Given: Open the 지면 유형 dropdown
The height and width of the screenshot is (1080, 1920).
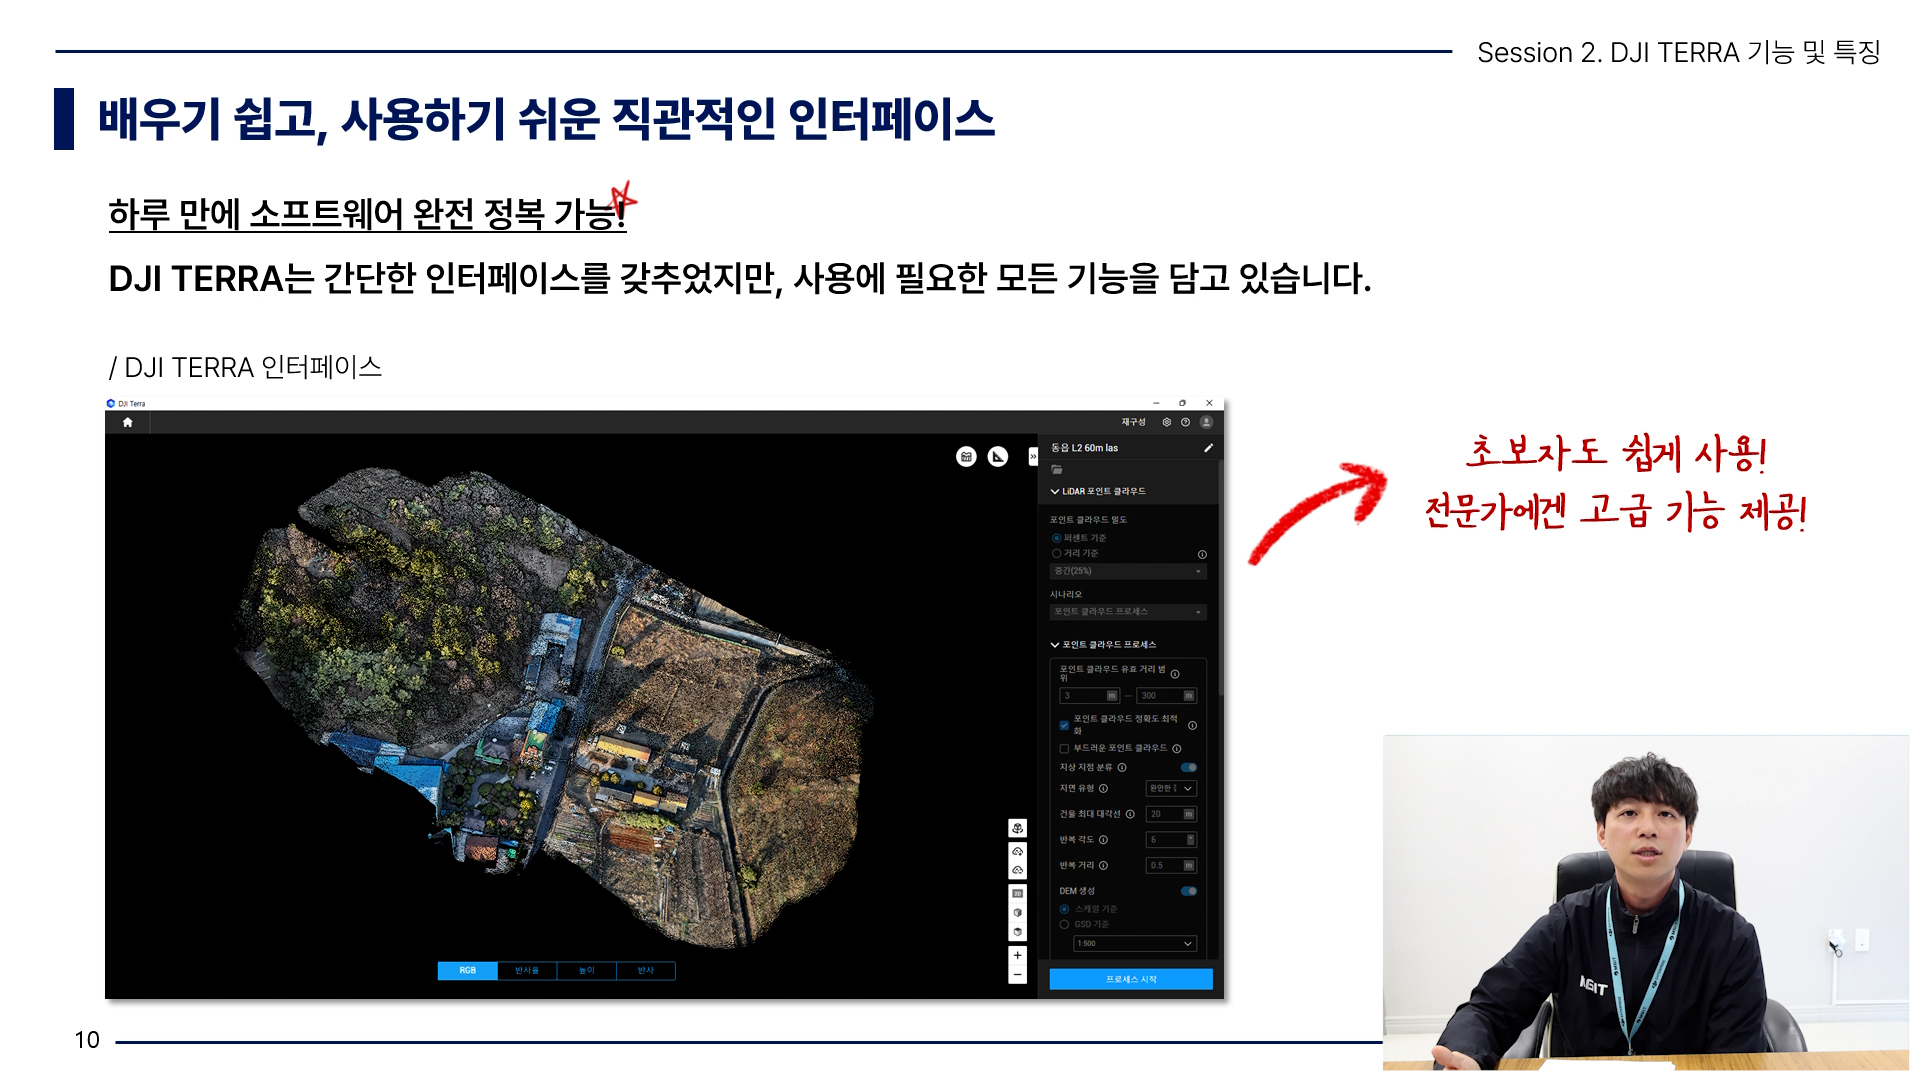Looking at the screenshot, I should [x=1171, y=789].
